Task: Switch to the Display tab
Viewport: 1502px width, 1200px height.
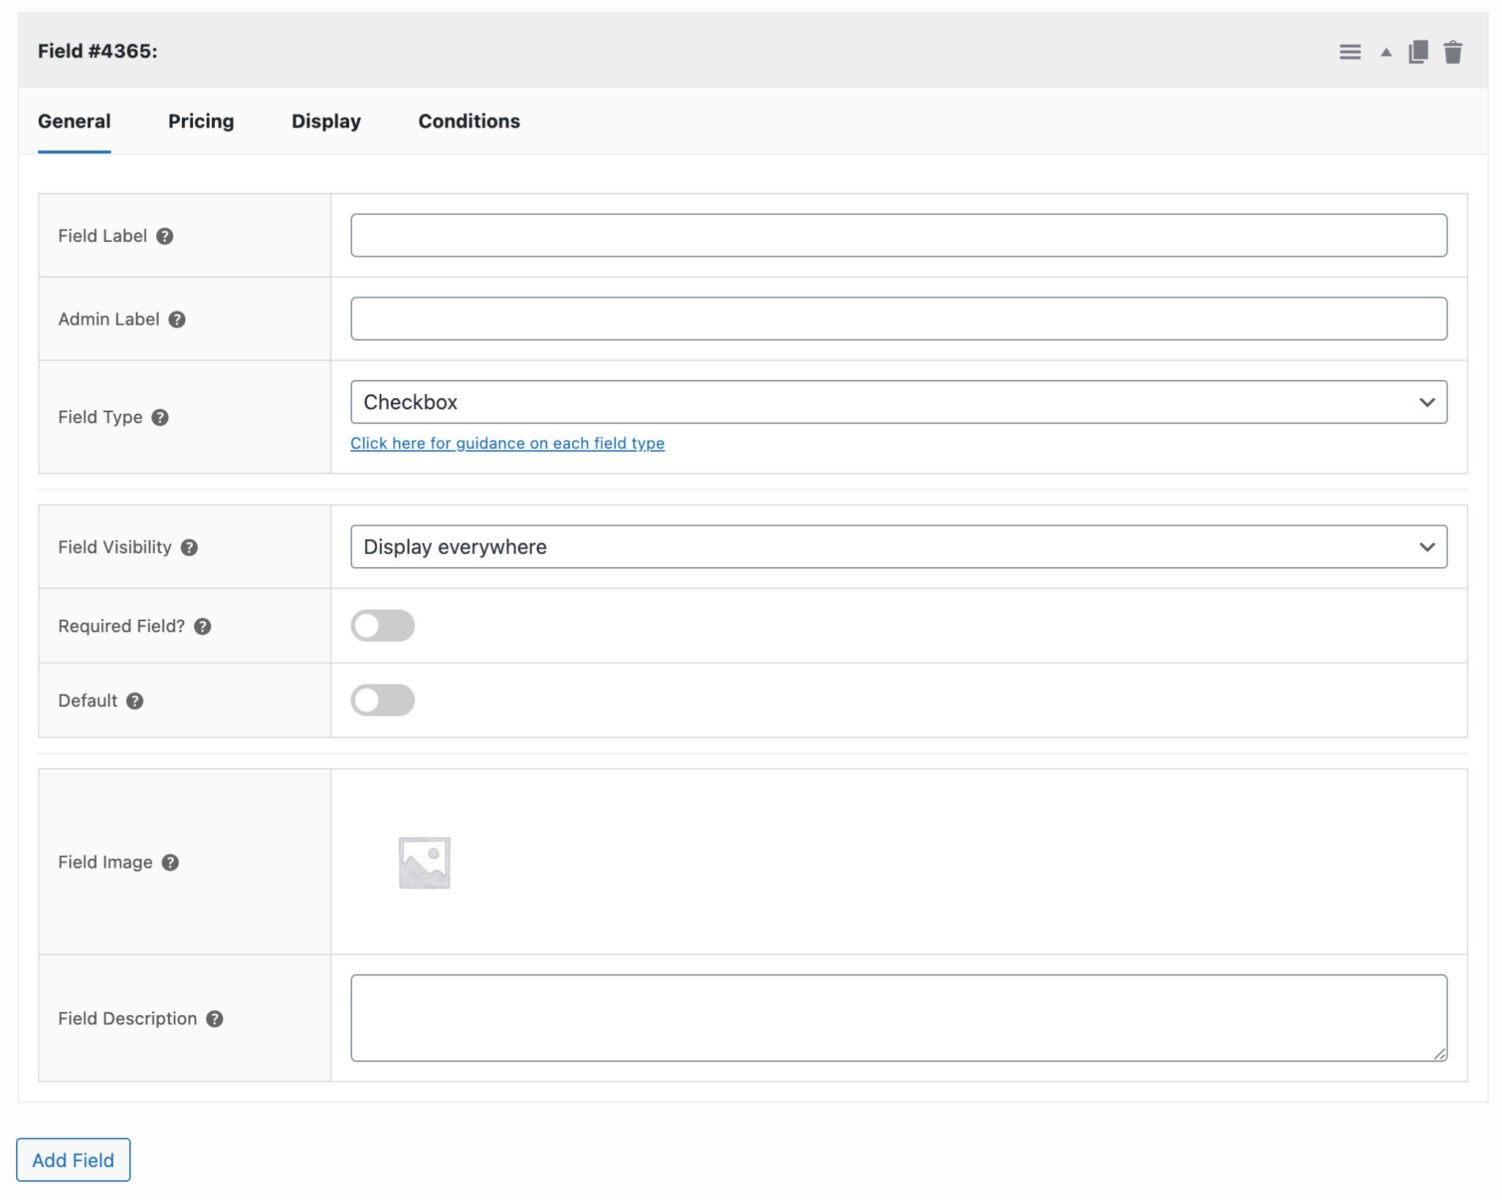Action: click(x=326, y=121)
